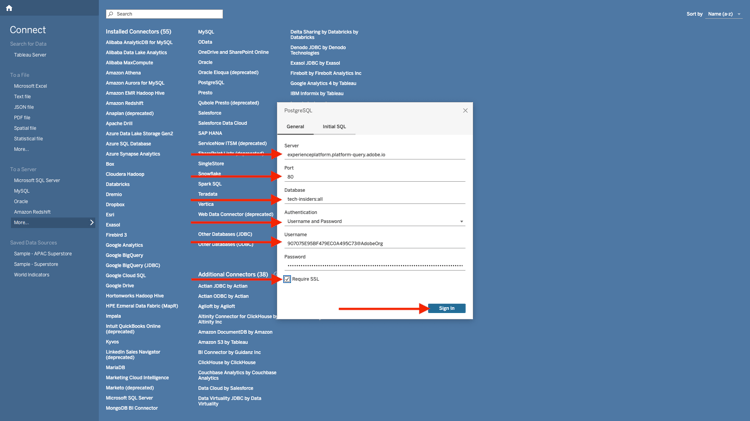Choose MariaDB connector
This screenshot has width=750, height=421.
[115, 368]
